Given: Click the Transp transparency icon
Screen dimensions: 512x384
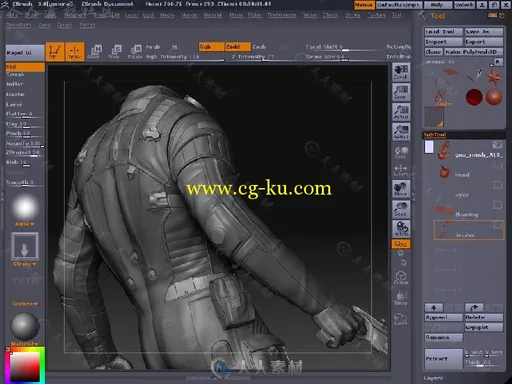Looking at the screenshot, I should 401,298.
